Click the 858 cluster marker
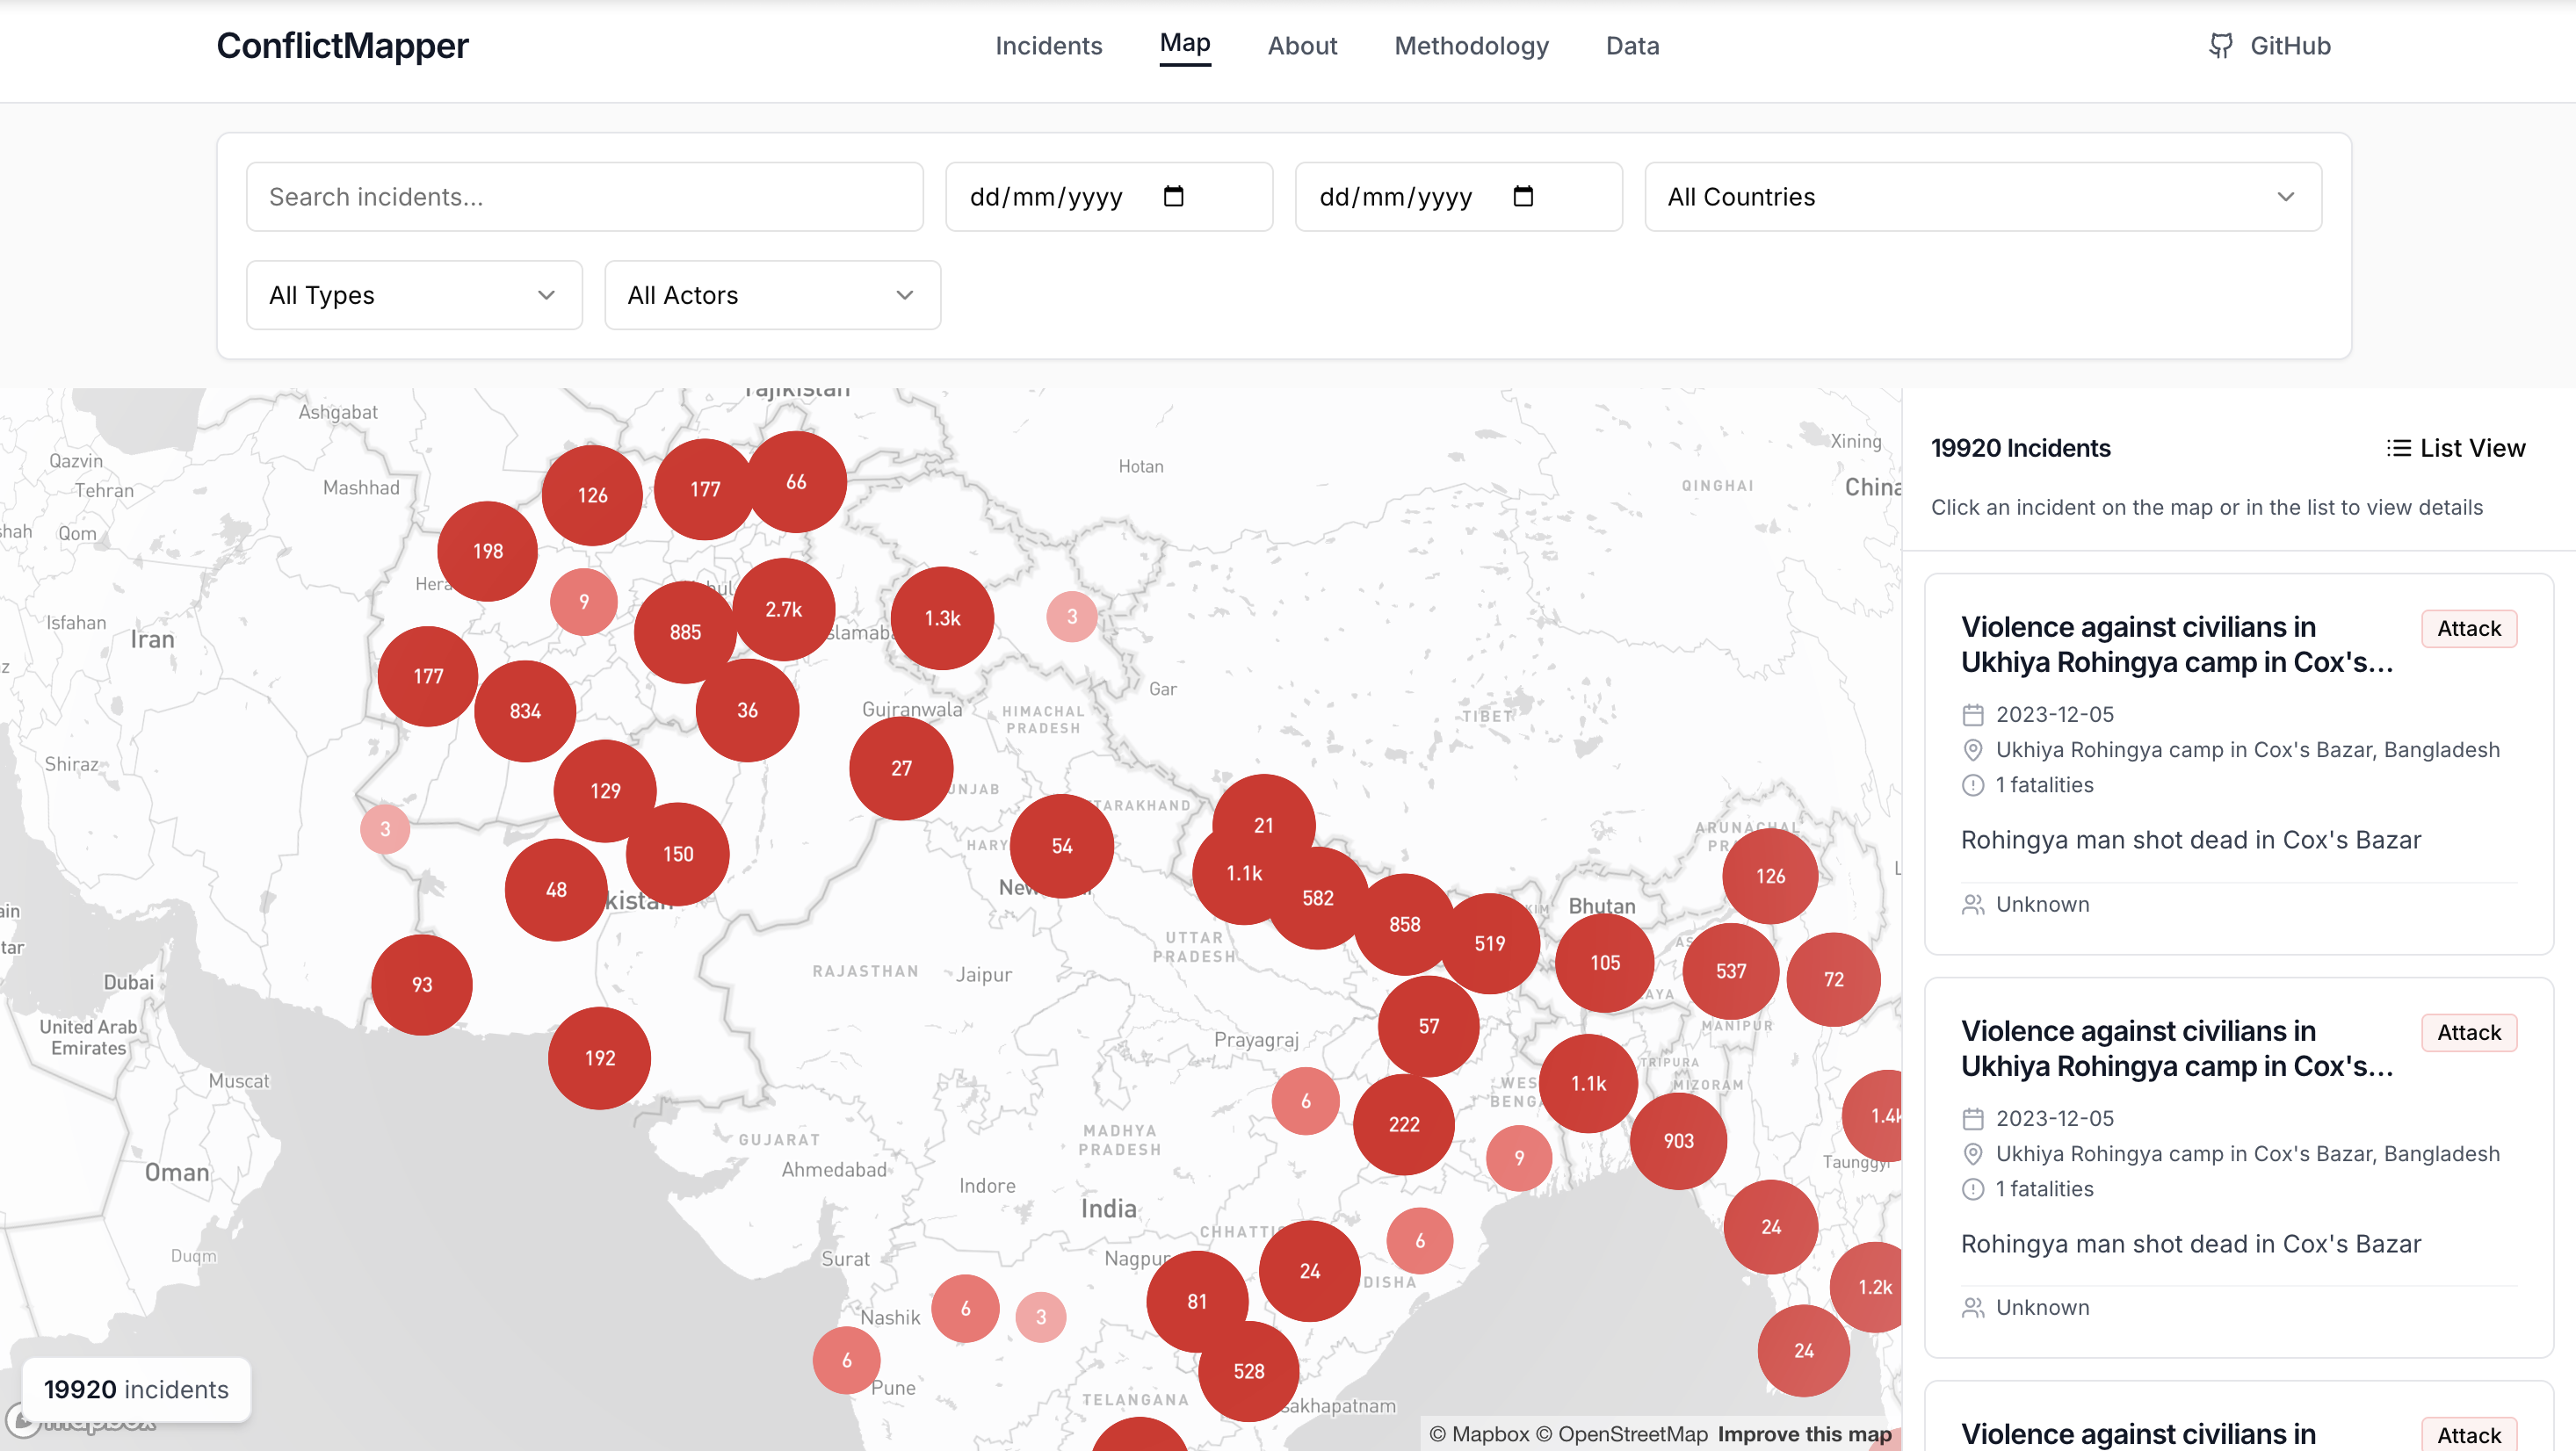The image size is (2576, 1451). [x=1404, y=924]
